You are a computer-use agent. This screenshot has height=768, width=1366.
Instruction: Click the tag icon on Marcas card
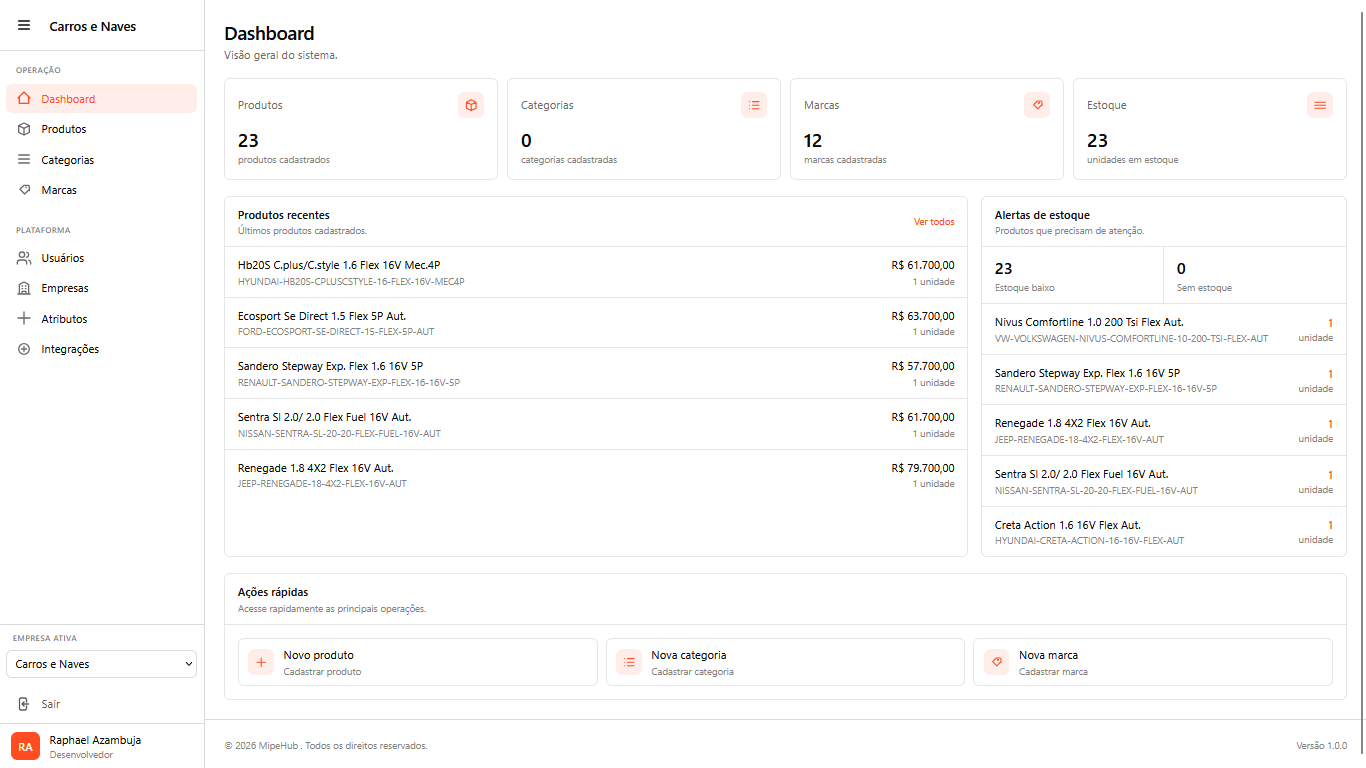click(x=1037, y=105)
